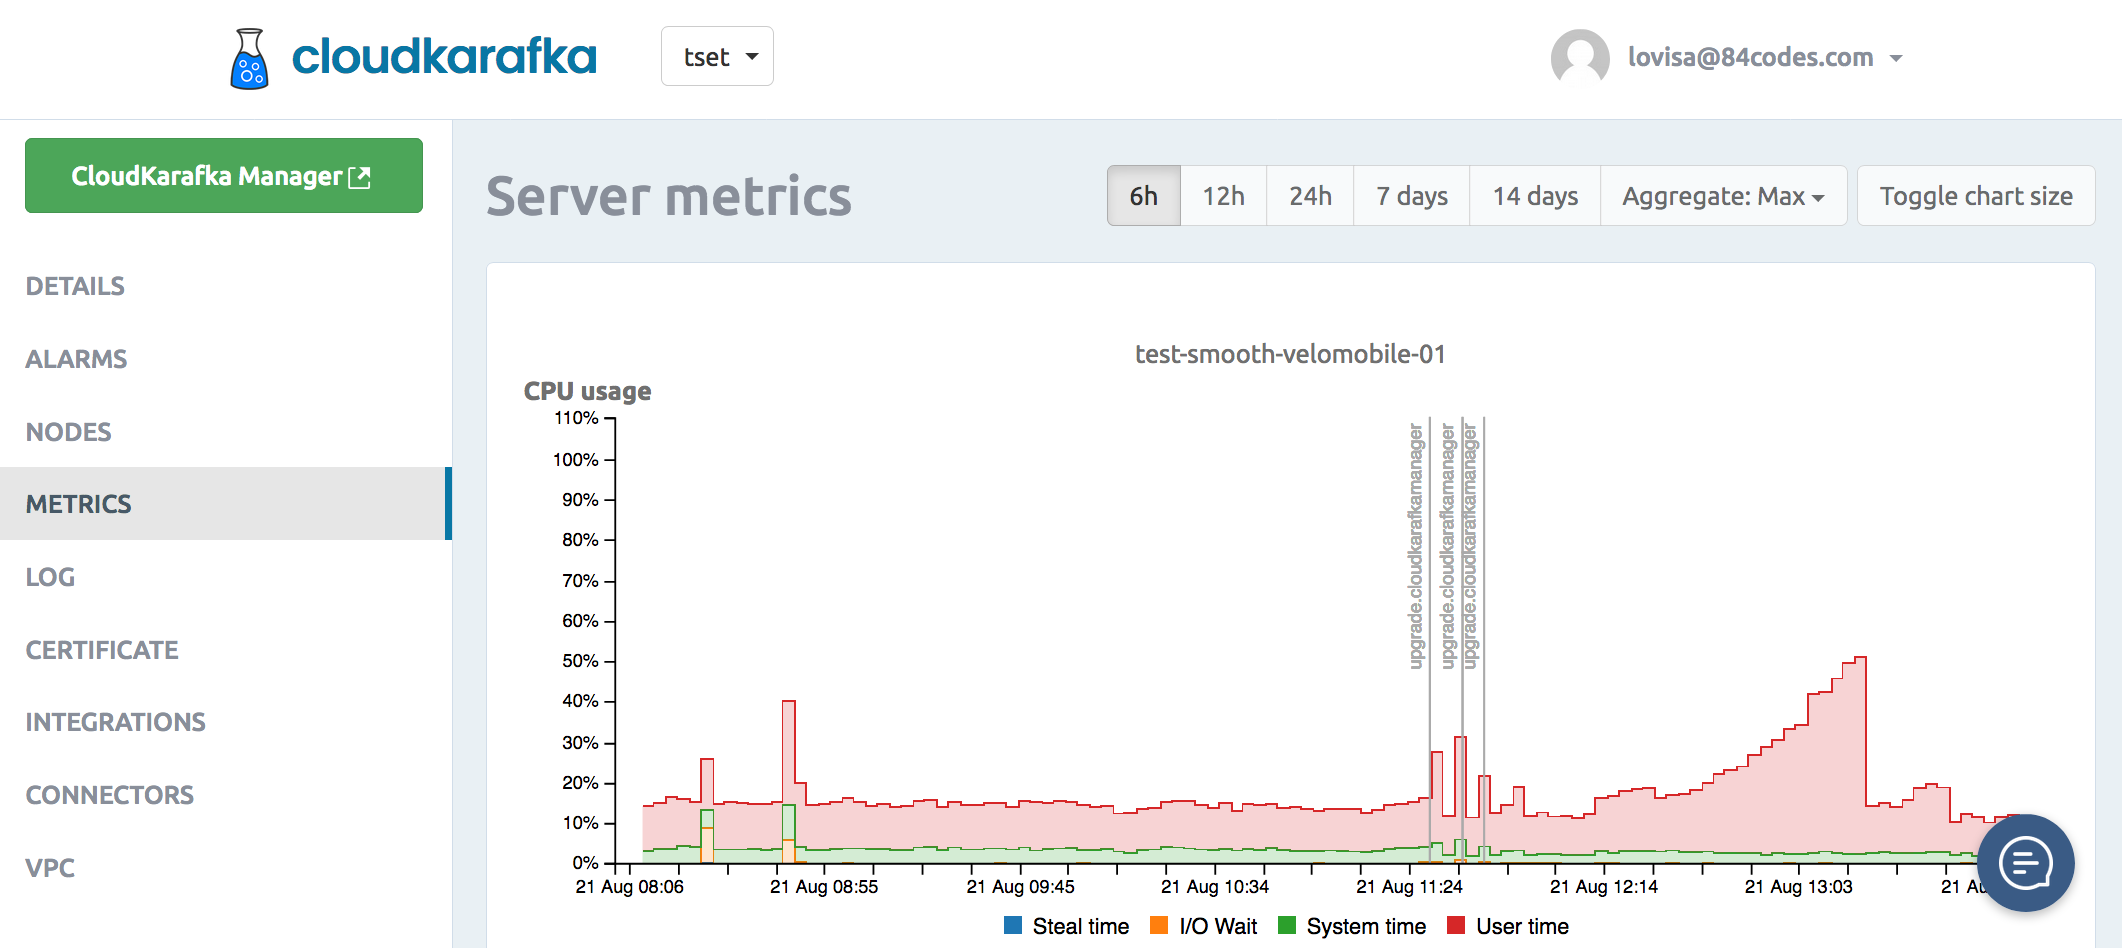Go to DETAILS in sidebar
This screenshot has width=2122, height=948.
pyautogui.click(x=75, y=286)
